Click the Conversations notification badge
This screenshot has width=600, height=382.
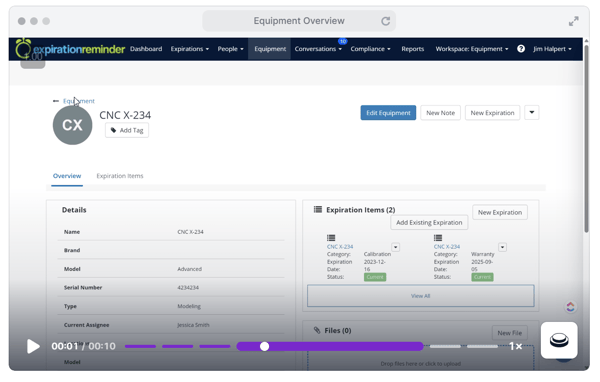(x=342, y=41)
